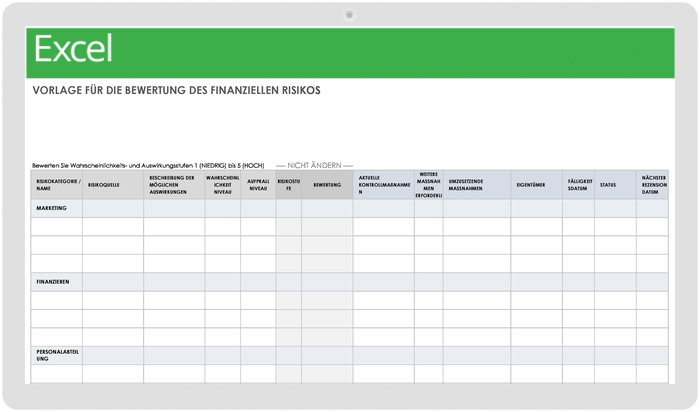The image size is (700, 412).
Task: Click the 'Aktuelle Kontrollmaßnahmen' column header
Action: (384, 185)
